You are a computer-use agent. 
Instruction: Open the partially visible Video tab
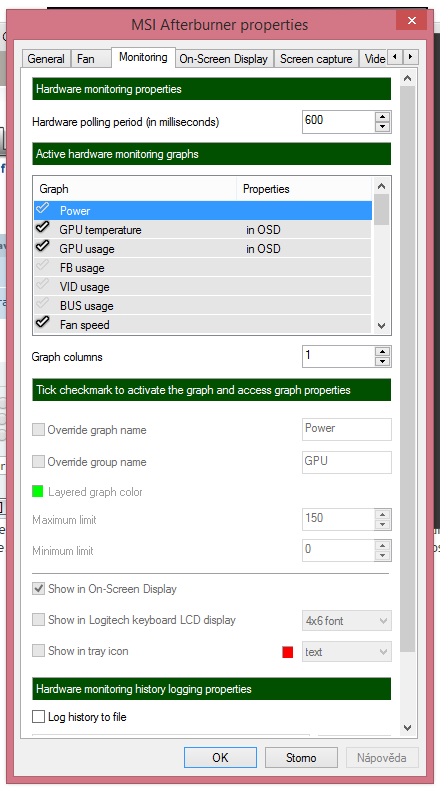[x=374, y=59]
